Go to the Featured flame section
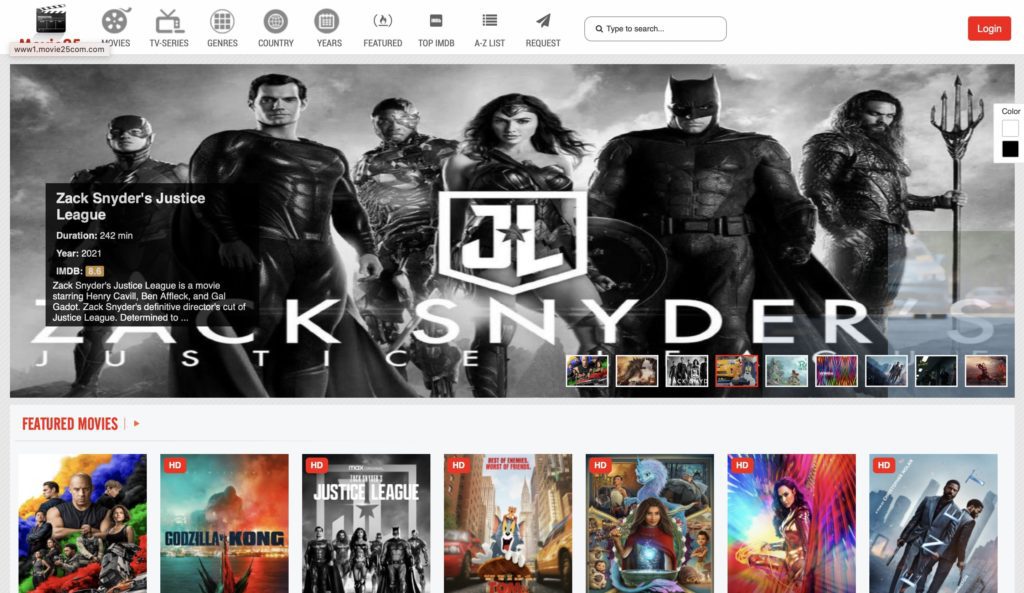The height and width of the screenshot is (593, 1024). click(x=383, y=27)
